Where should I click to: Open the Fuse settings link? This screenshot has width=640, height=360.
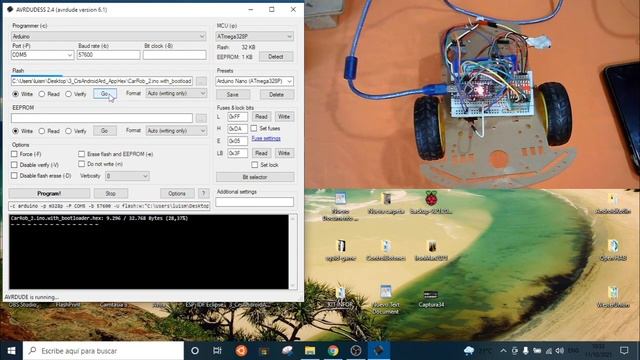tap(266, 138)
